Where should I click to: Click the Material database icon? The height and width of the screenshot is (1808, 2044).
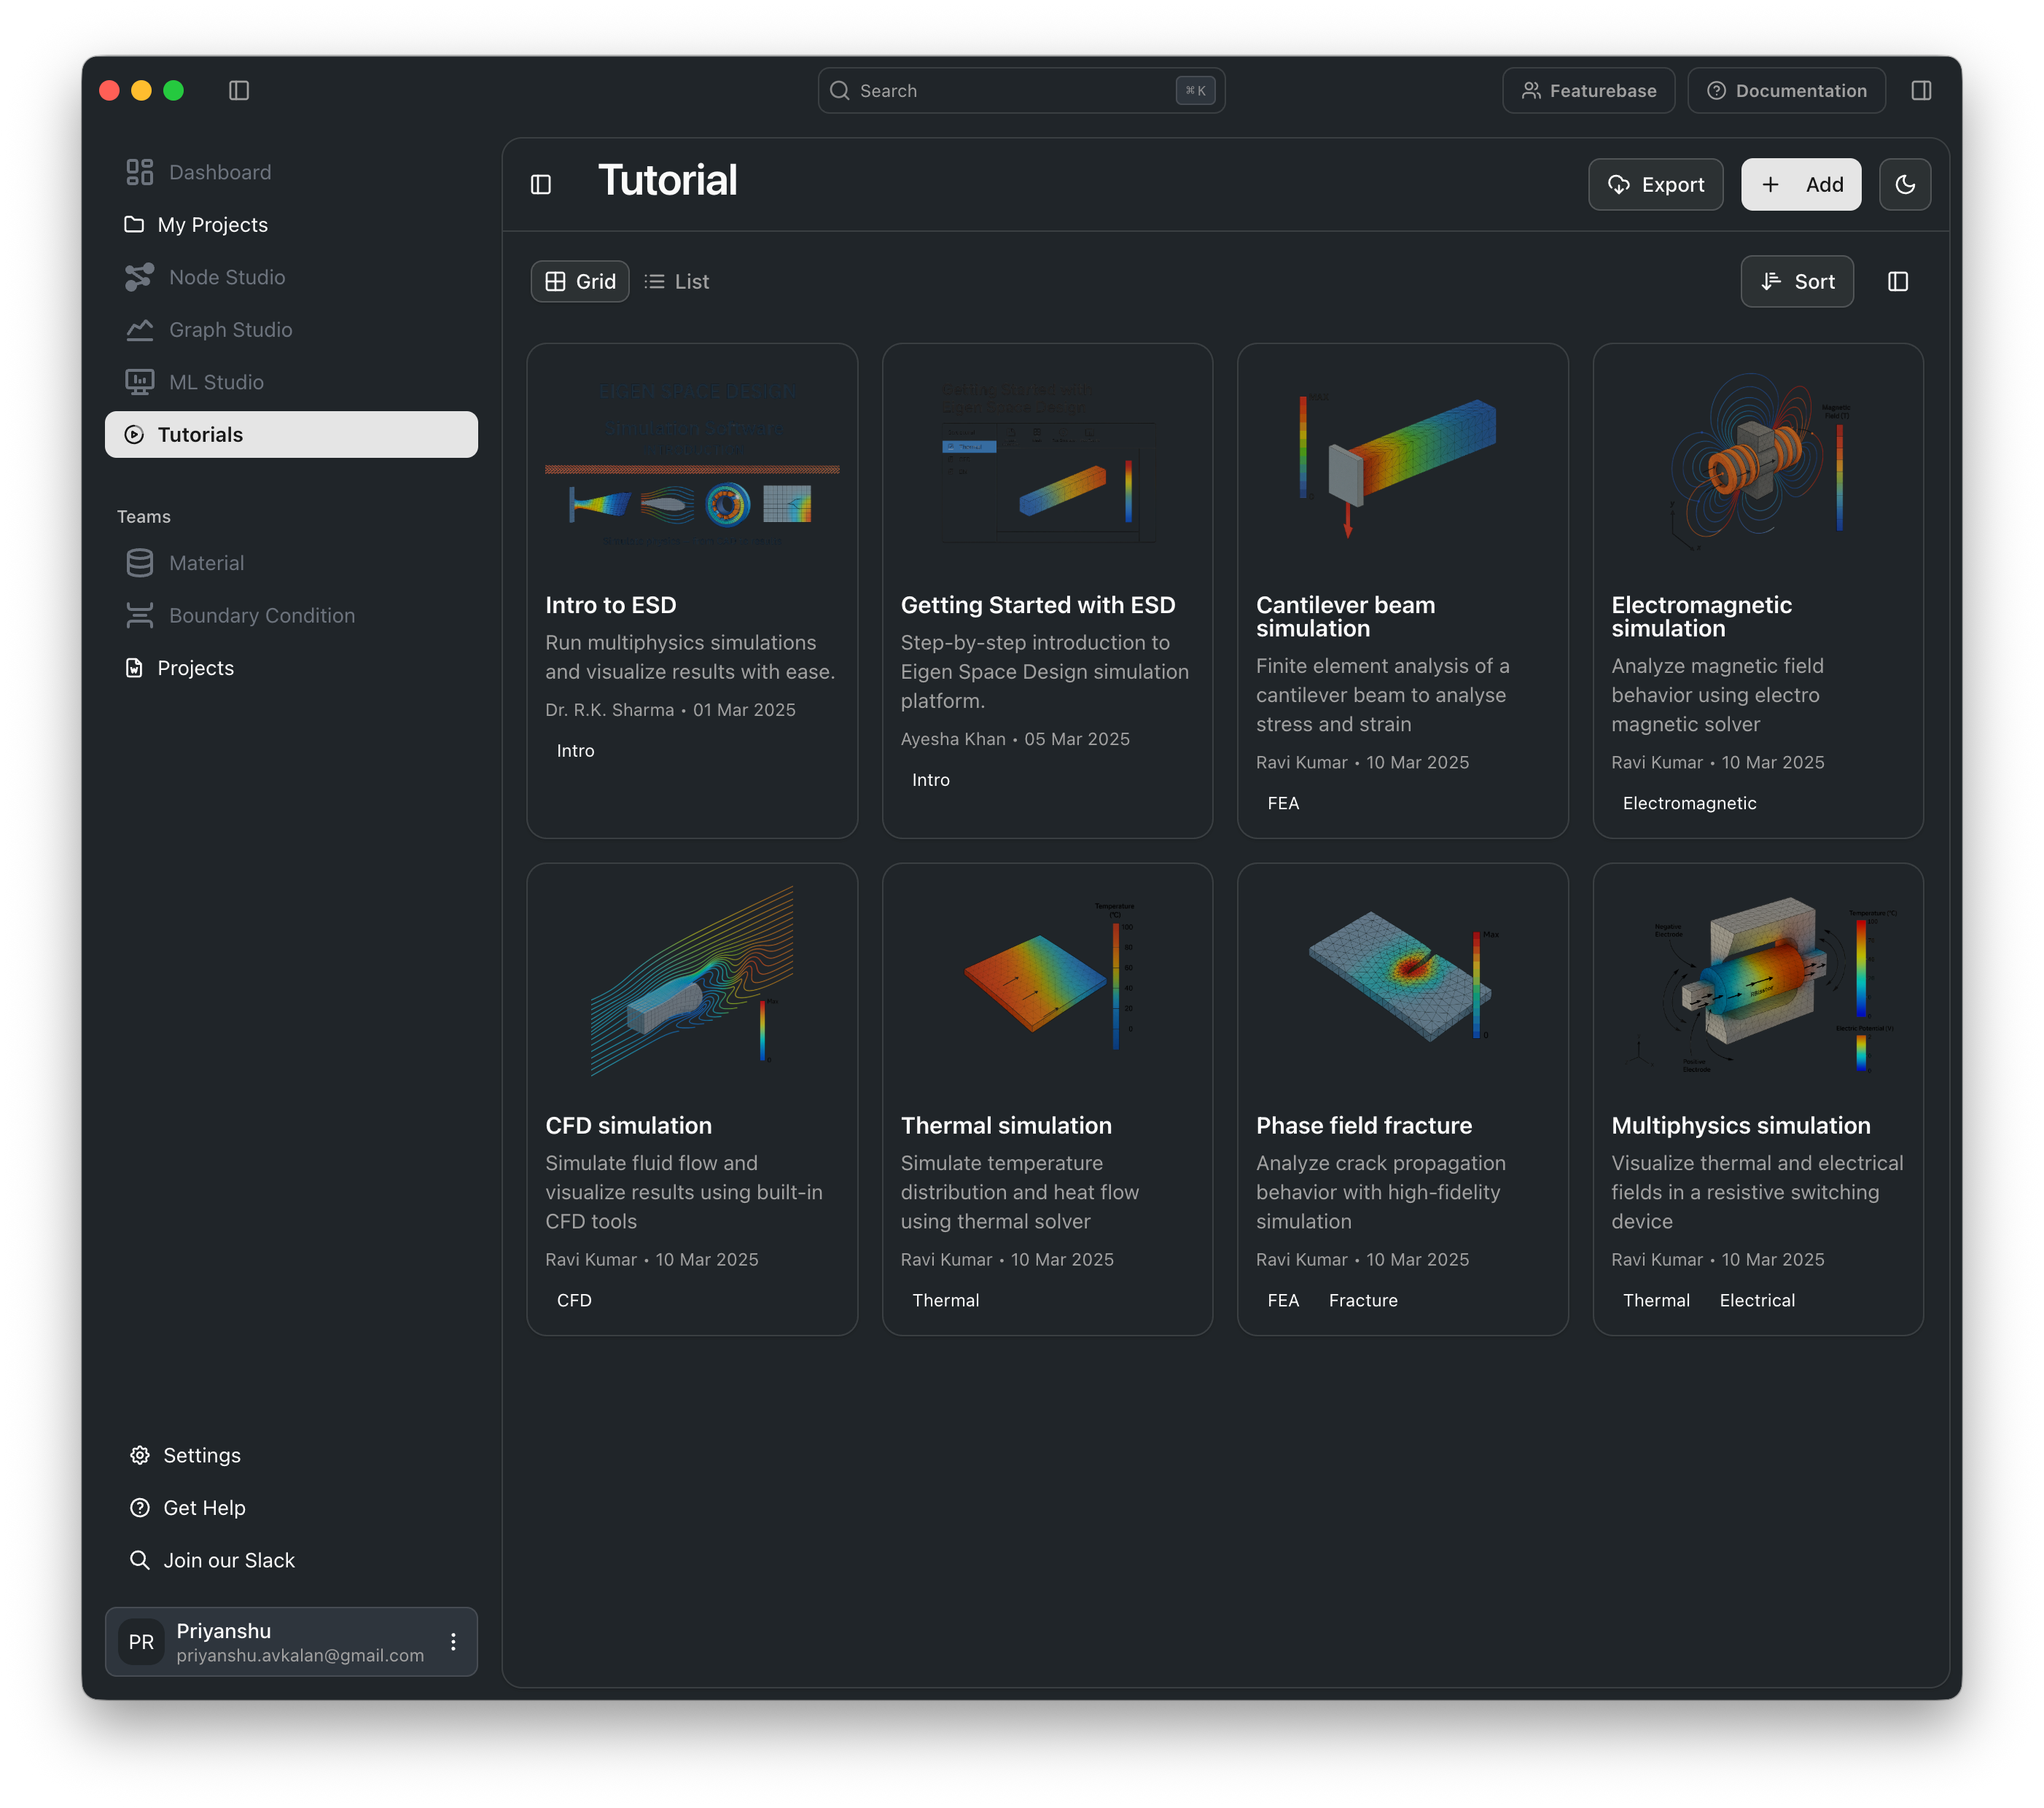[x=139, y=563]
